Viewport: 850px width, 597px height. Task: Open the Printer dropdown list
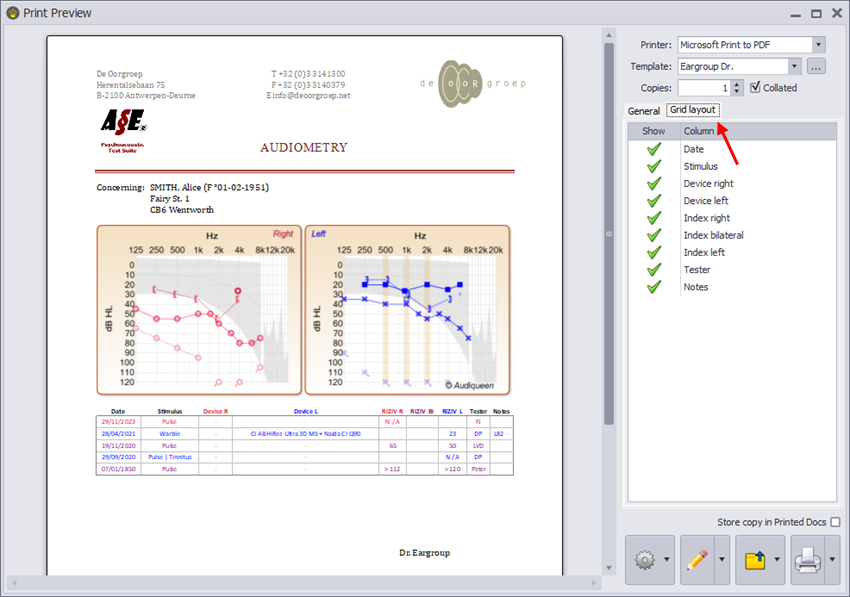[819, 44]
